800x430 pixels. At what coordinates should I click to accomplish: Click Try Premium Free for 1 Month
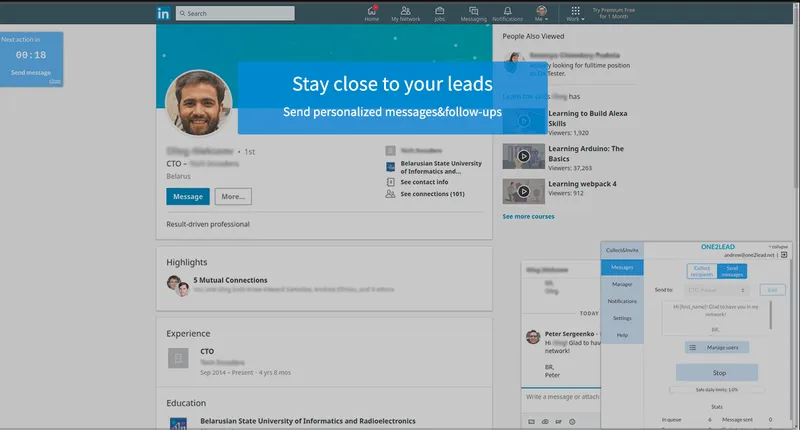(x=613, y=13)
